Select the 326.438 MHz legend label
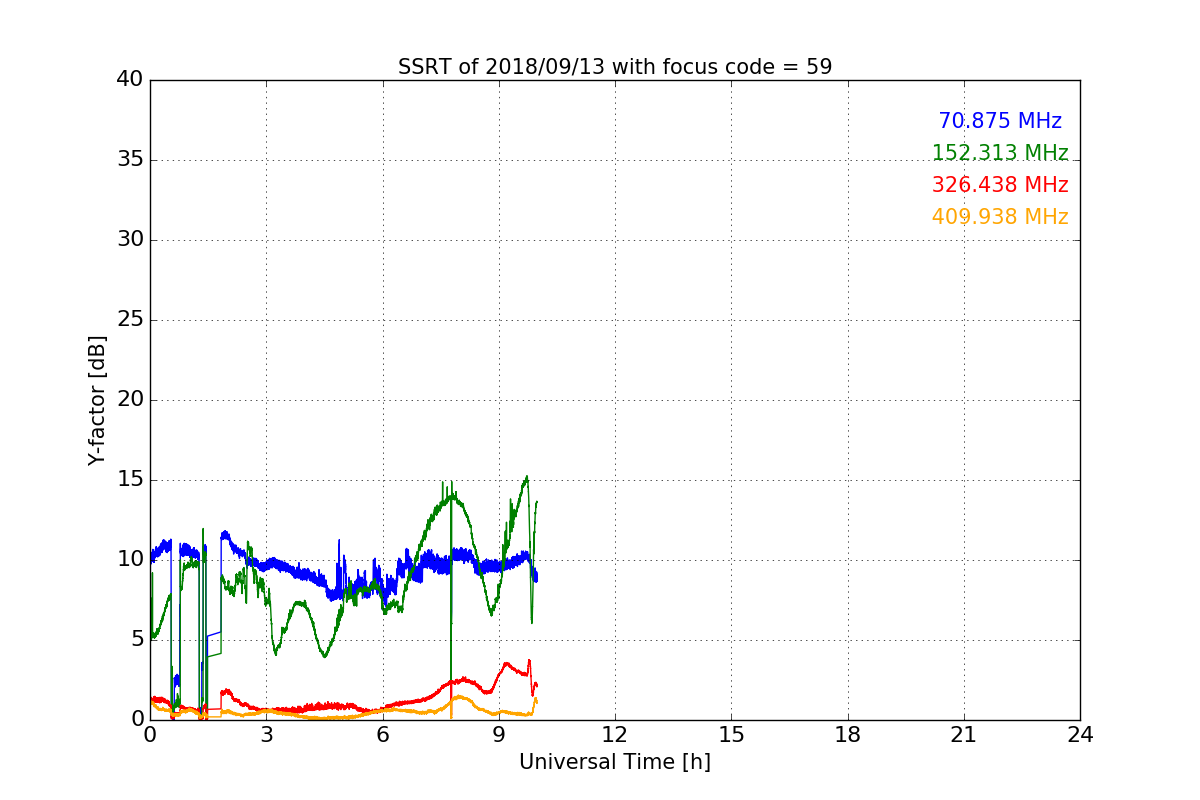This screenshot has width=1200, height=800. tap(1000, 185)
